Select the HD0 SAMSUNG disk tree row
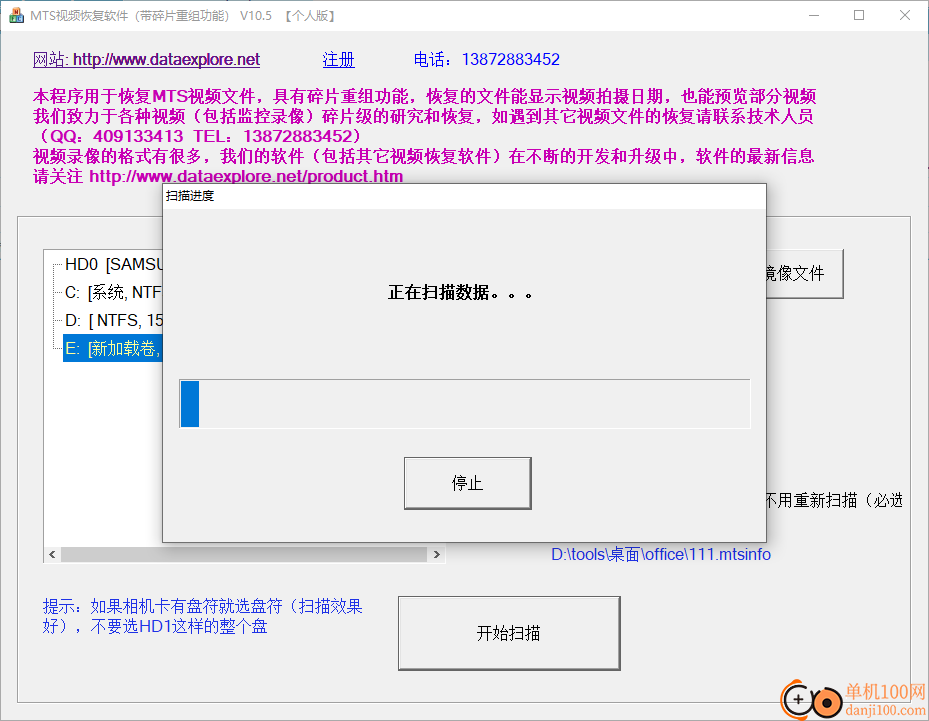The height and width of the screenshot is (721, 929). point(113,264)
